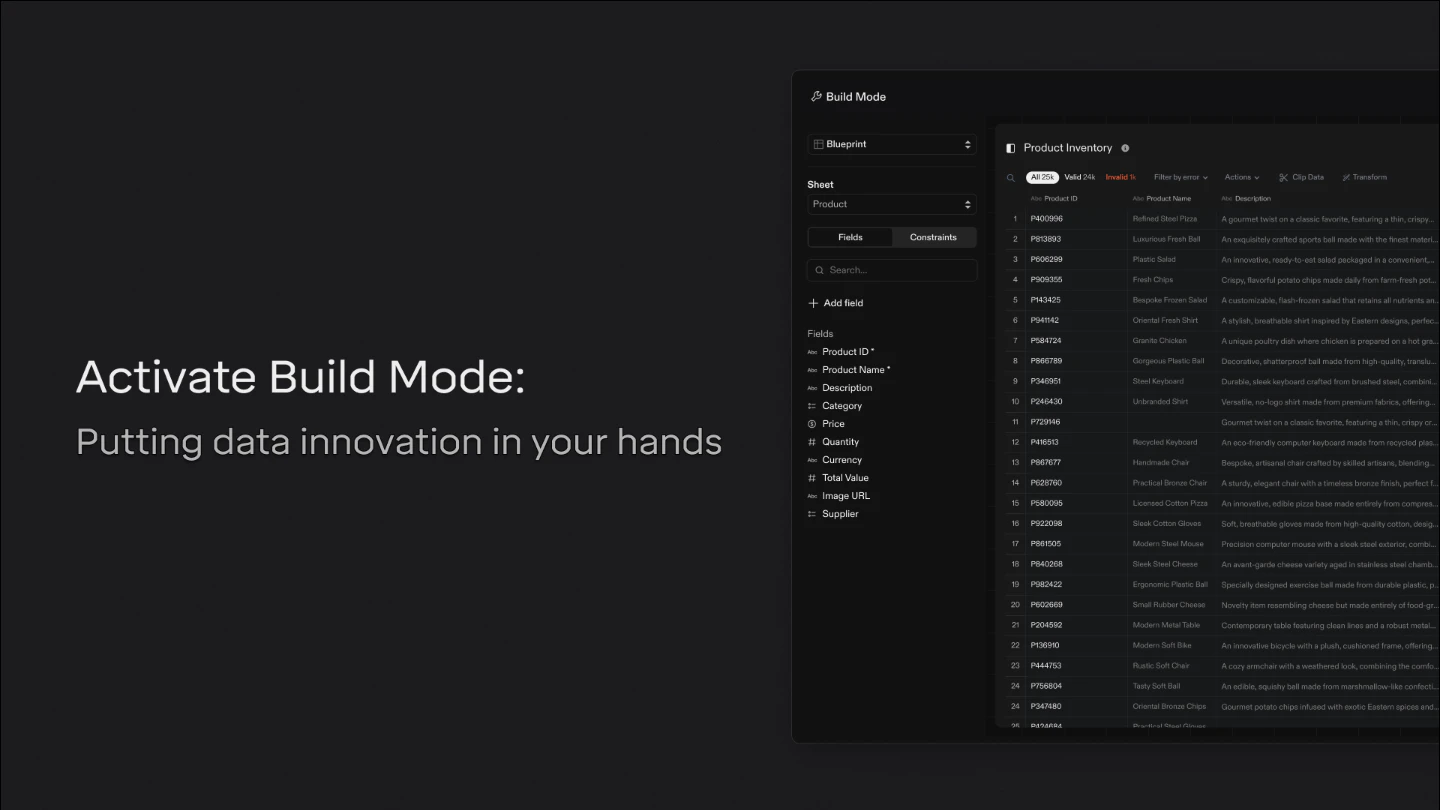Open Transform using its wand icon
The height and width of the screenshot is (810, 1440).
click(x=1344, y=177)
